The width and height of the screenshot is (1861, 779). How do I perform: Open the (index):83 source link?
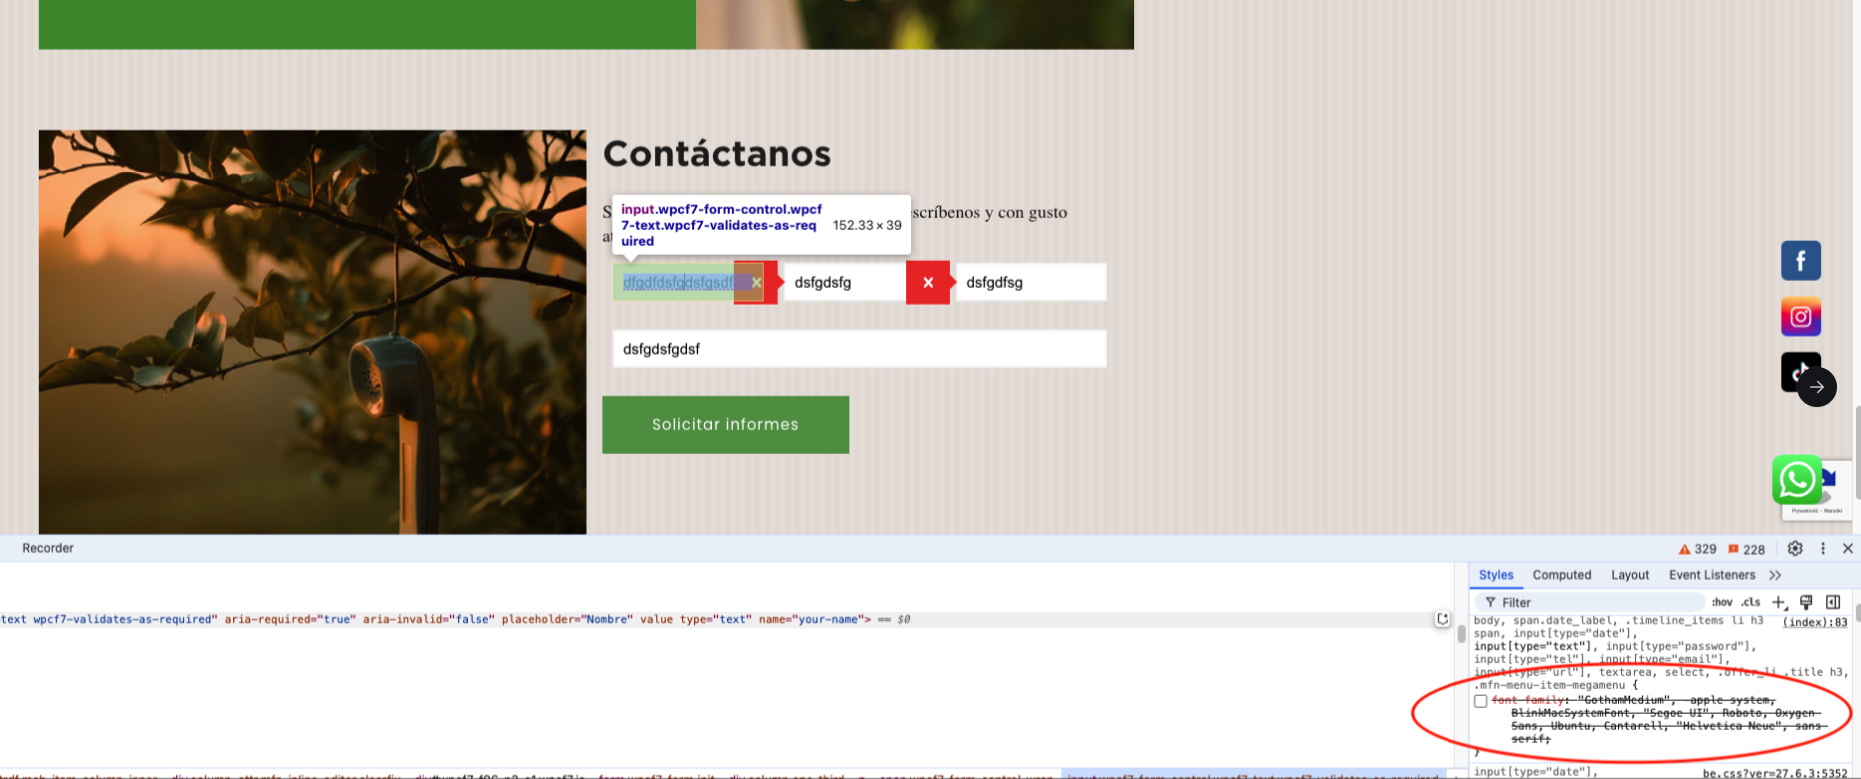(x=1815, y=622)
